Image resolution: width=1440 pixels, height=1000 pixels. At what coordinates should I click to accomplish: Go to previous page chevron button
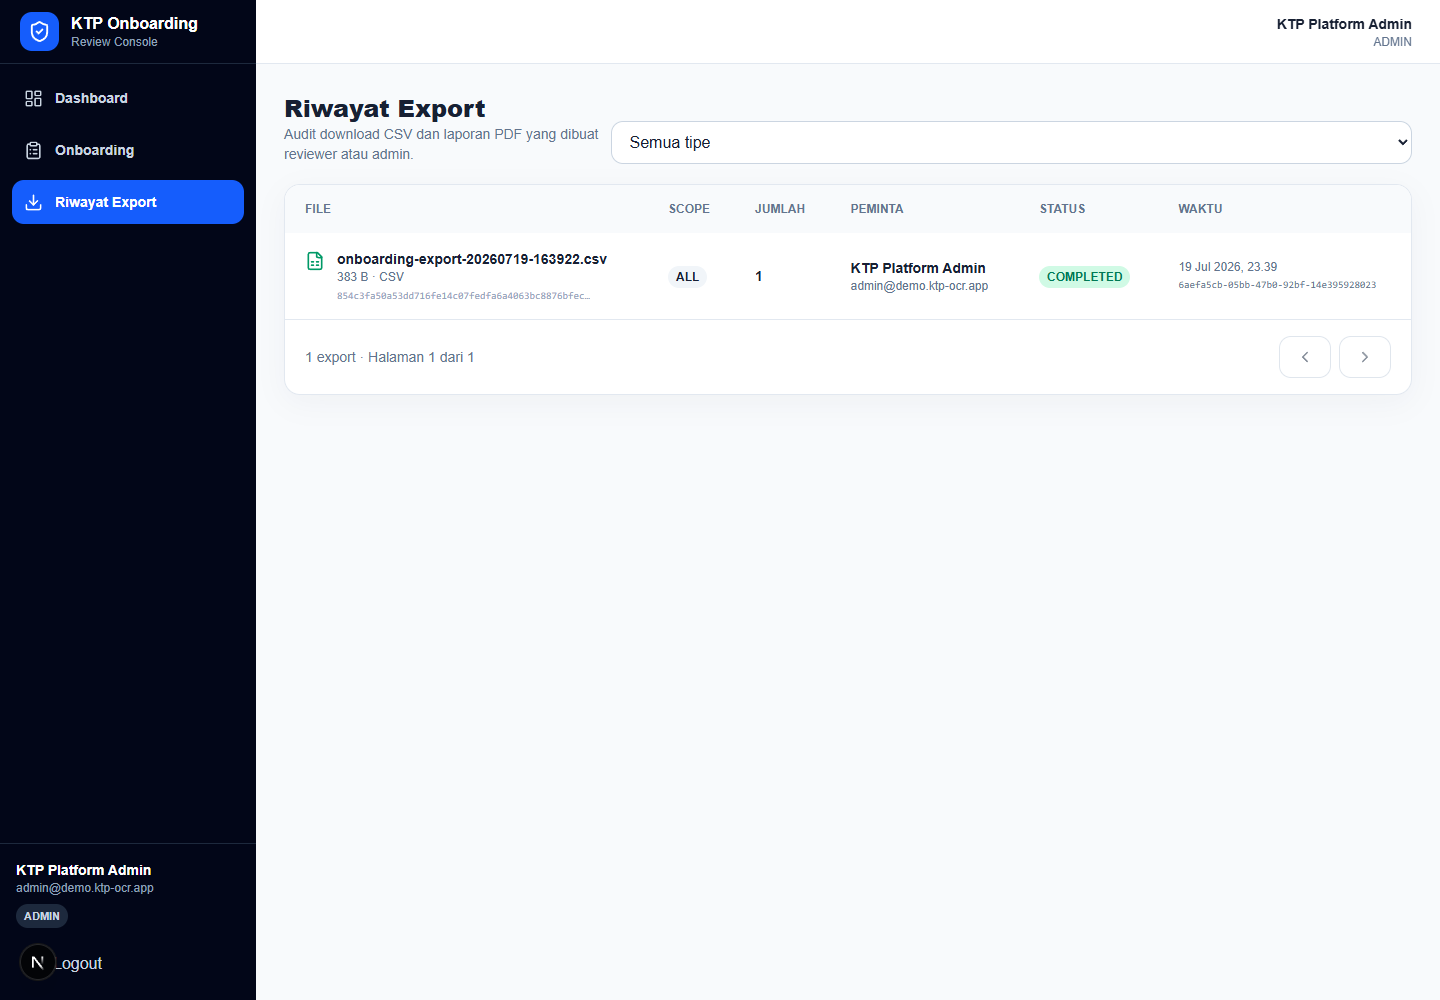tap(1305, 357)
